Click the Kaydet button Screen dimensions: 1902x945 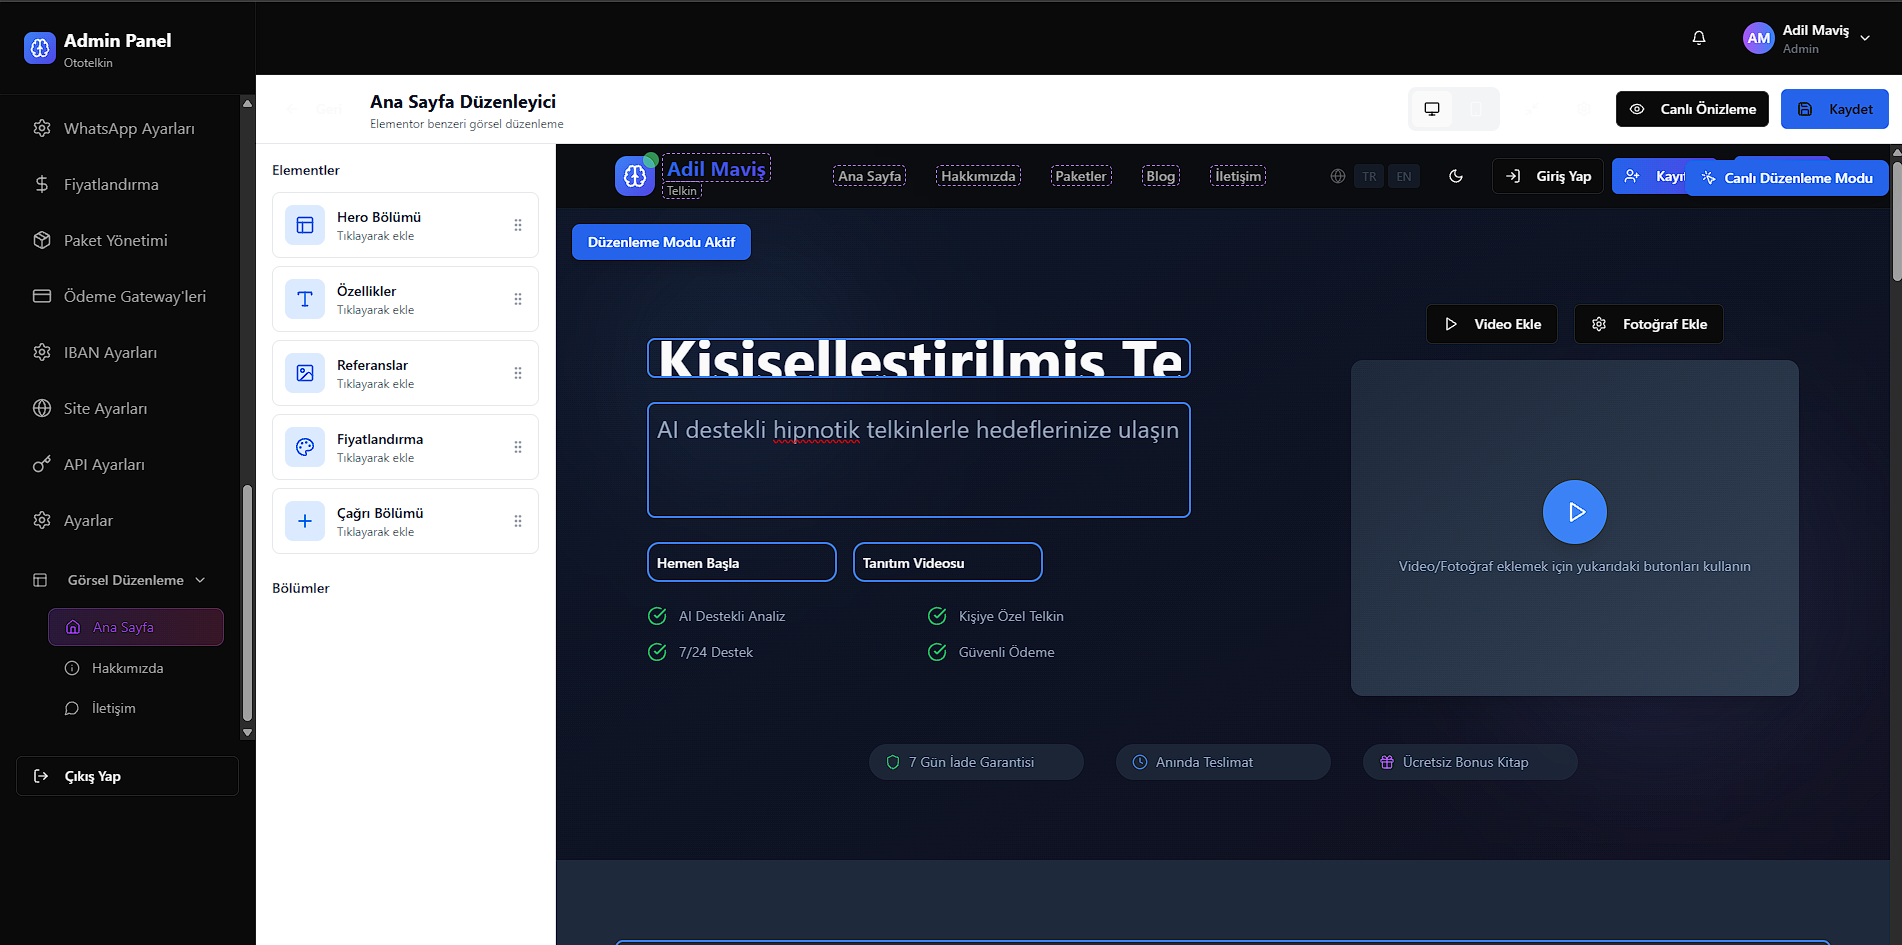1835,108
